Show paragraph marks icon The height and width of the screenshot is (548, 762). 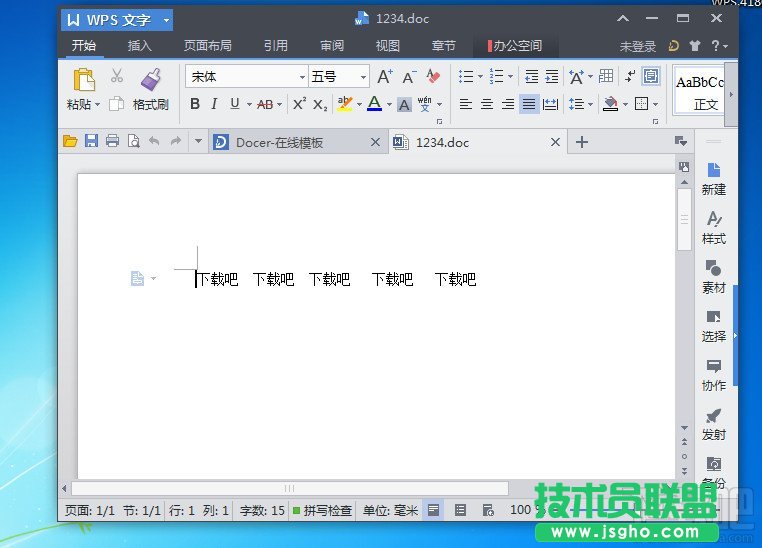coord(630,76)
